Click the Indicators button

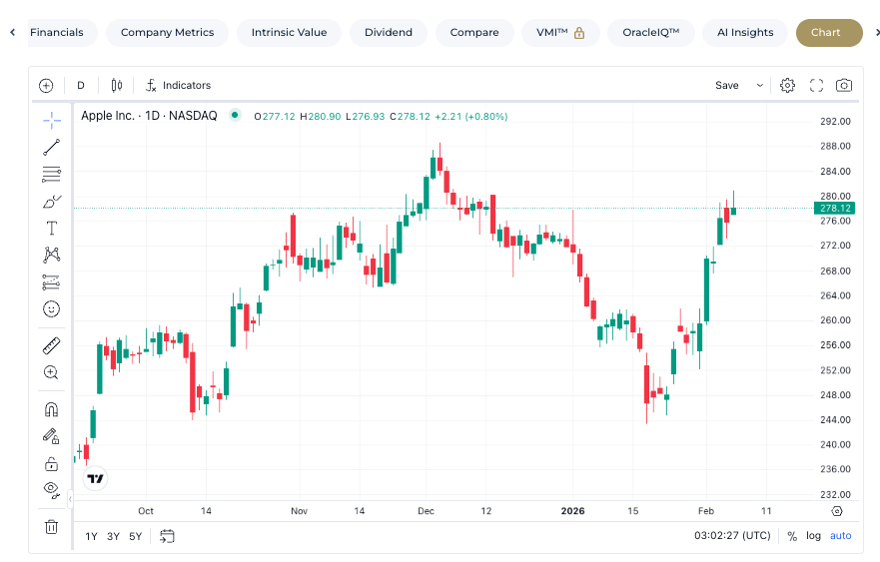(x=178, y=85)
